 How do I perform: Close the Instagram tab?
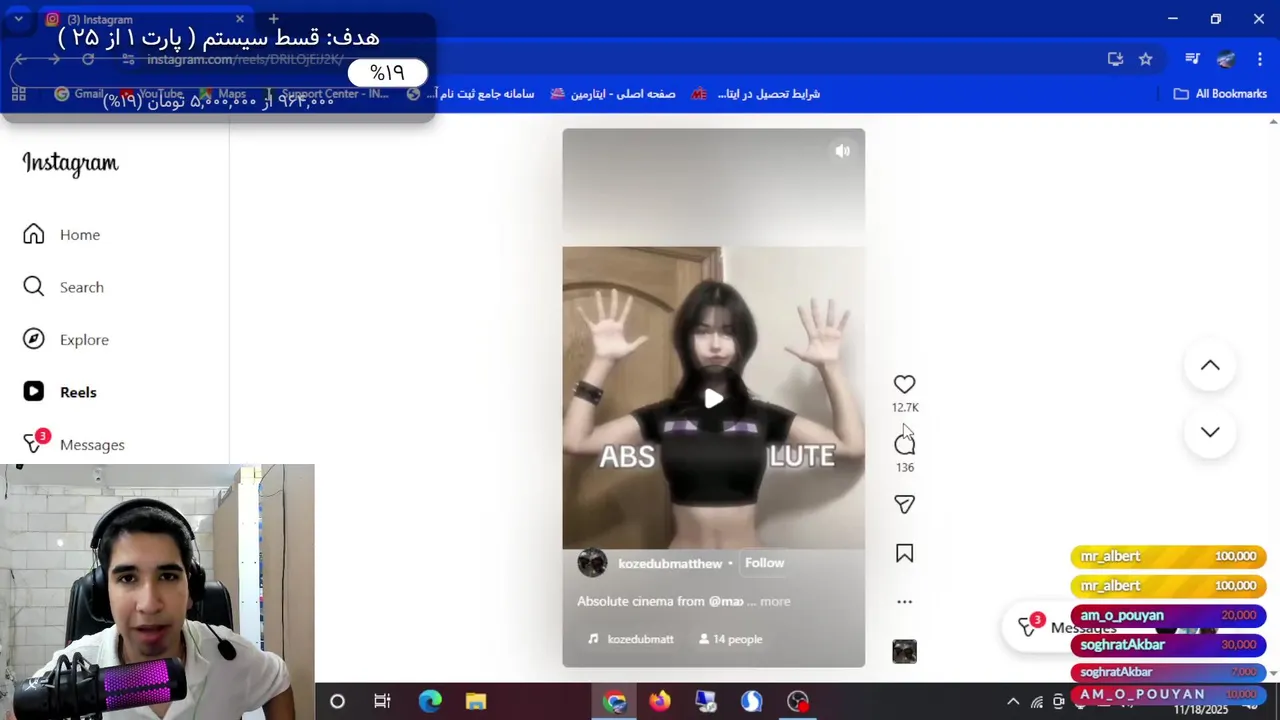click(x=240, y=19)
